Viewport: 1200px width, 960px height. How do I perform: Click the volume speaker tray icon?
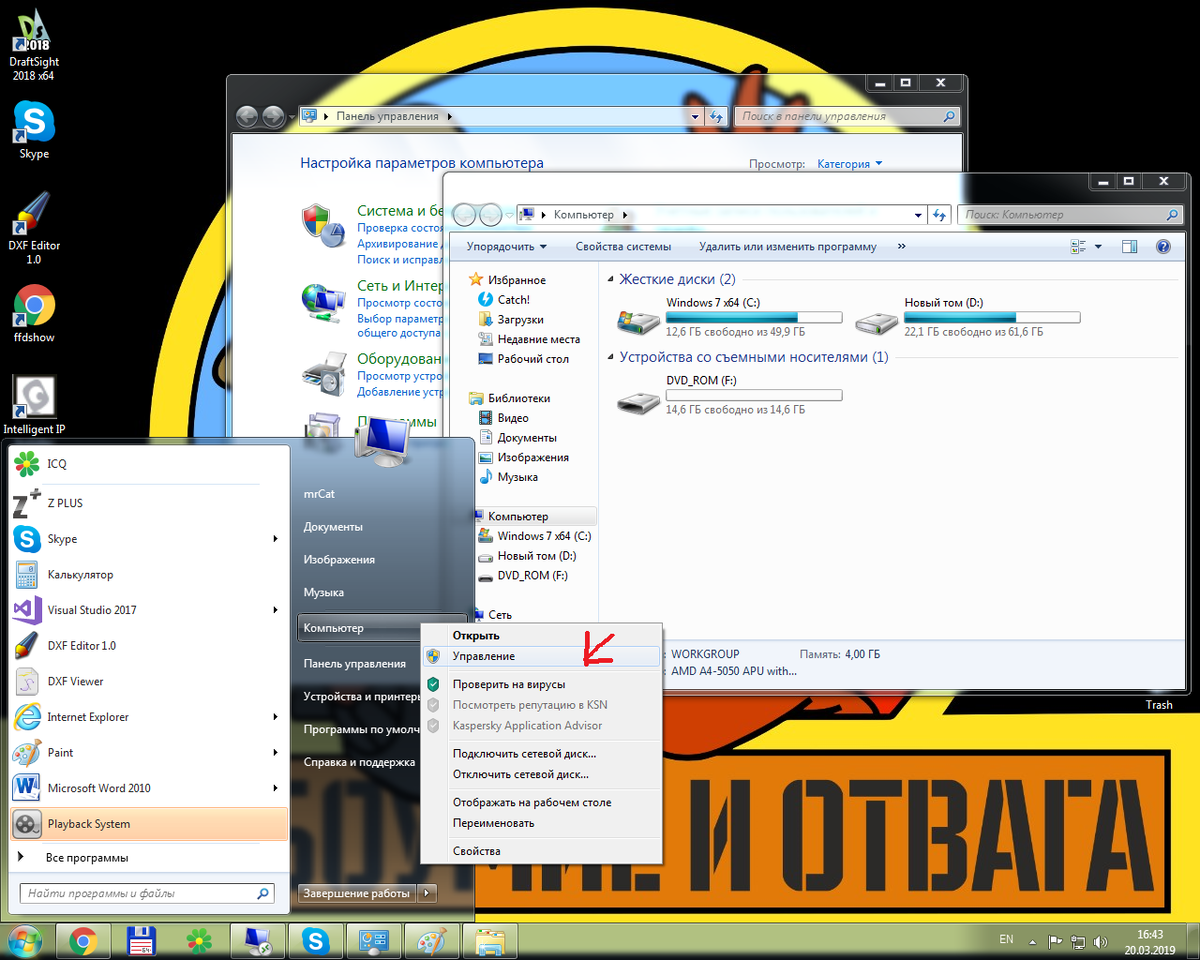coord(1101,941)
